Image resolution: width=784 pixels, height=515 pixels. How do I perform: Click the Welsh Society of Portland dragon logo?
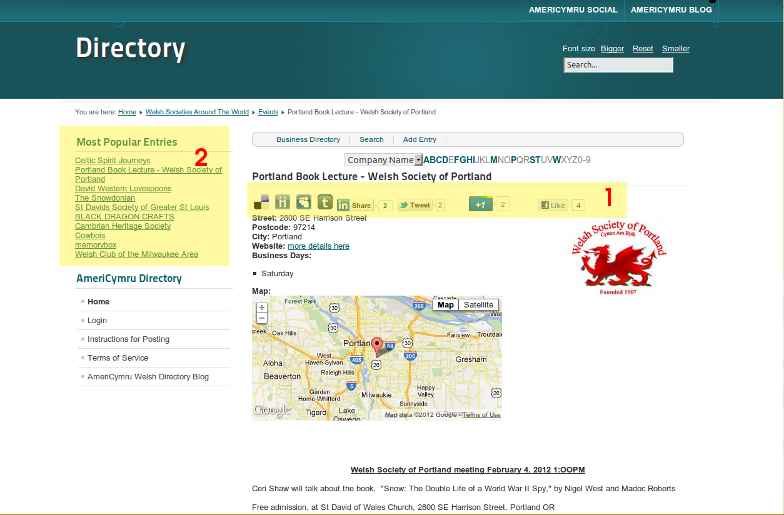(619, 257)
